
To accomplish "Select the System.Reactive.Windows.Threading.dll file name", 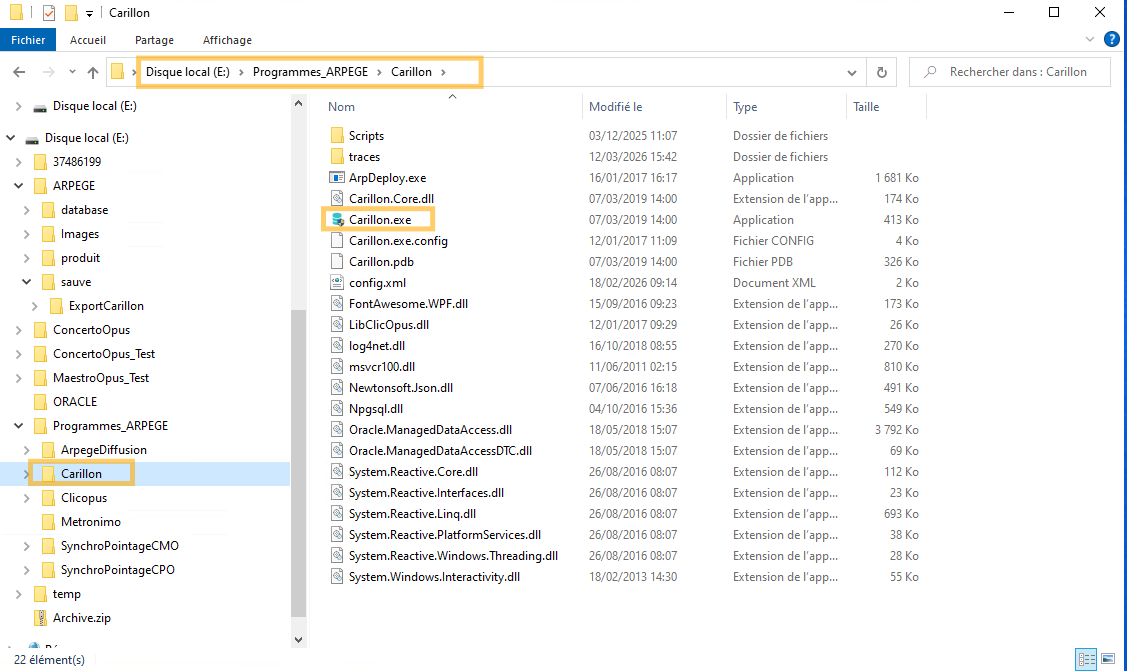I will pos(454,556).
